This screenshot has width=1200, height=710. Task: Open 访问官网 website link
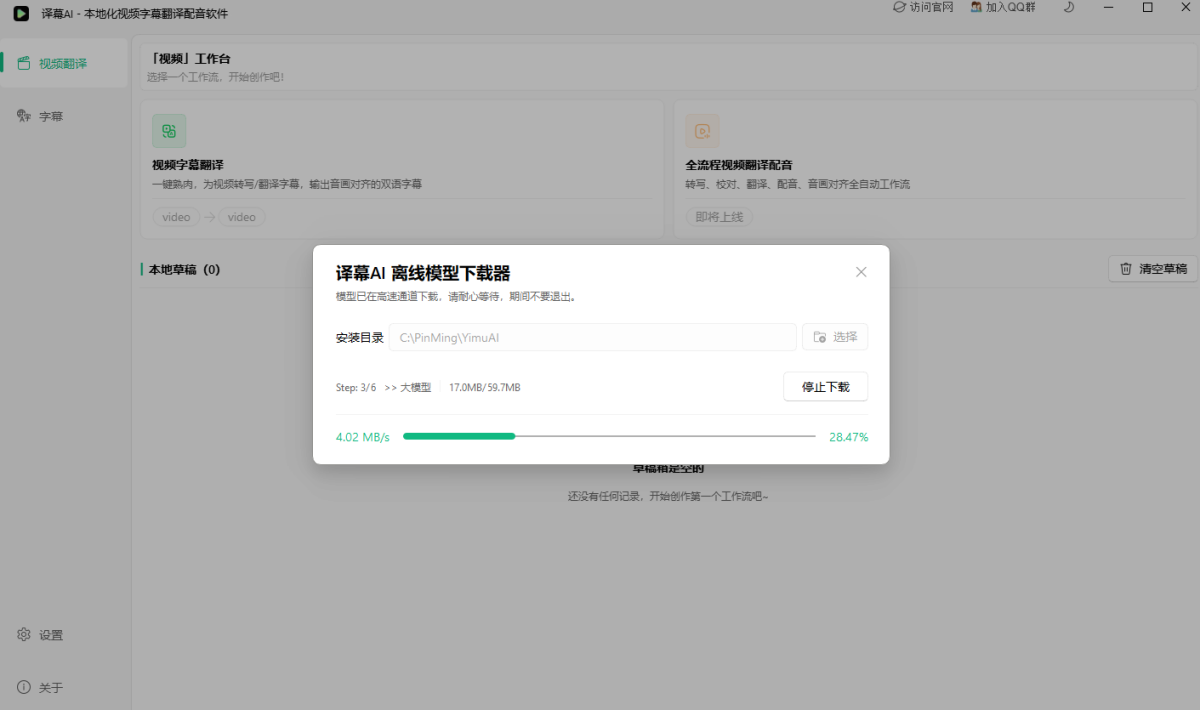(923, 7)
